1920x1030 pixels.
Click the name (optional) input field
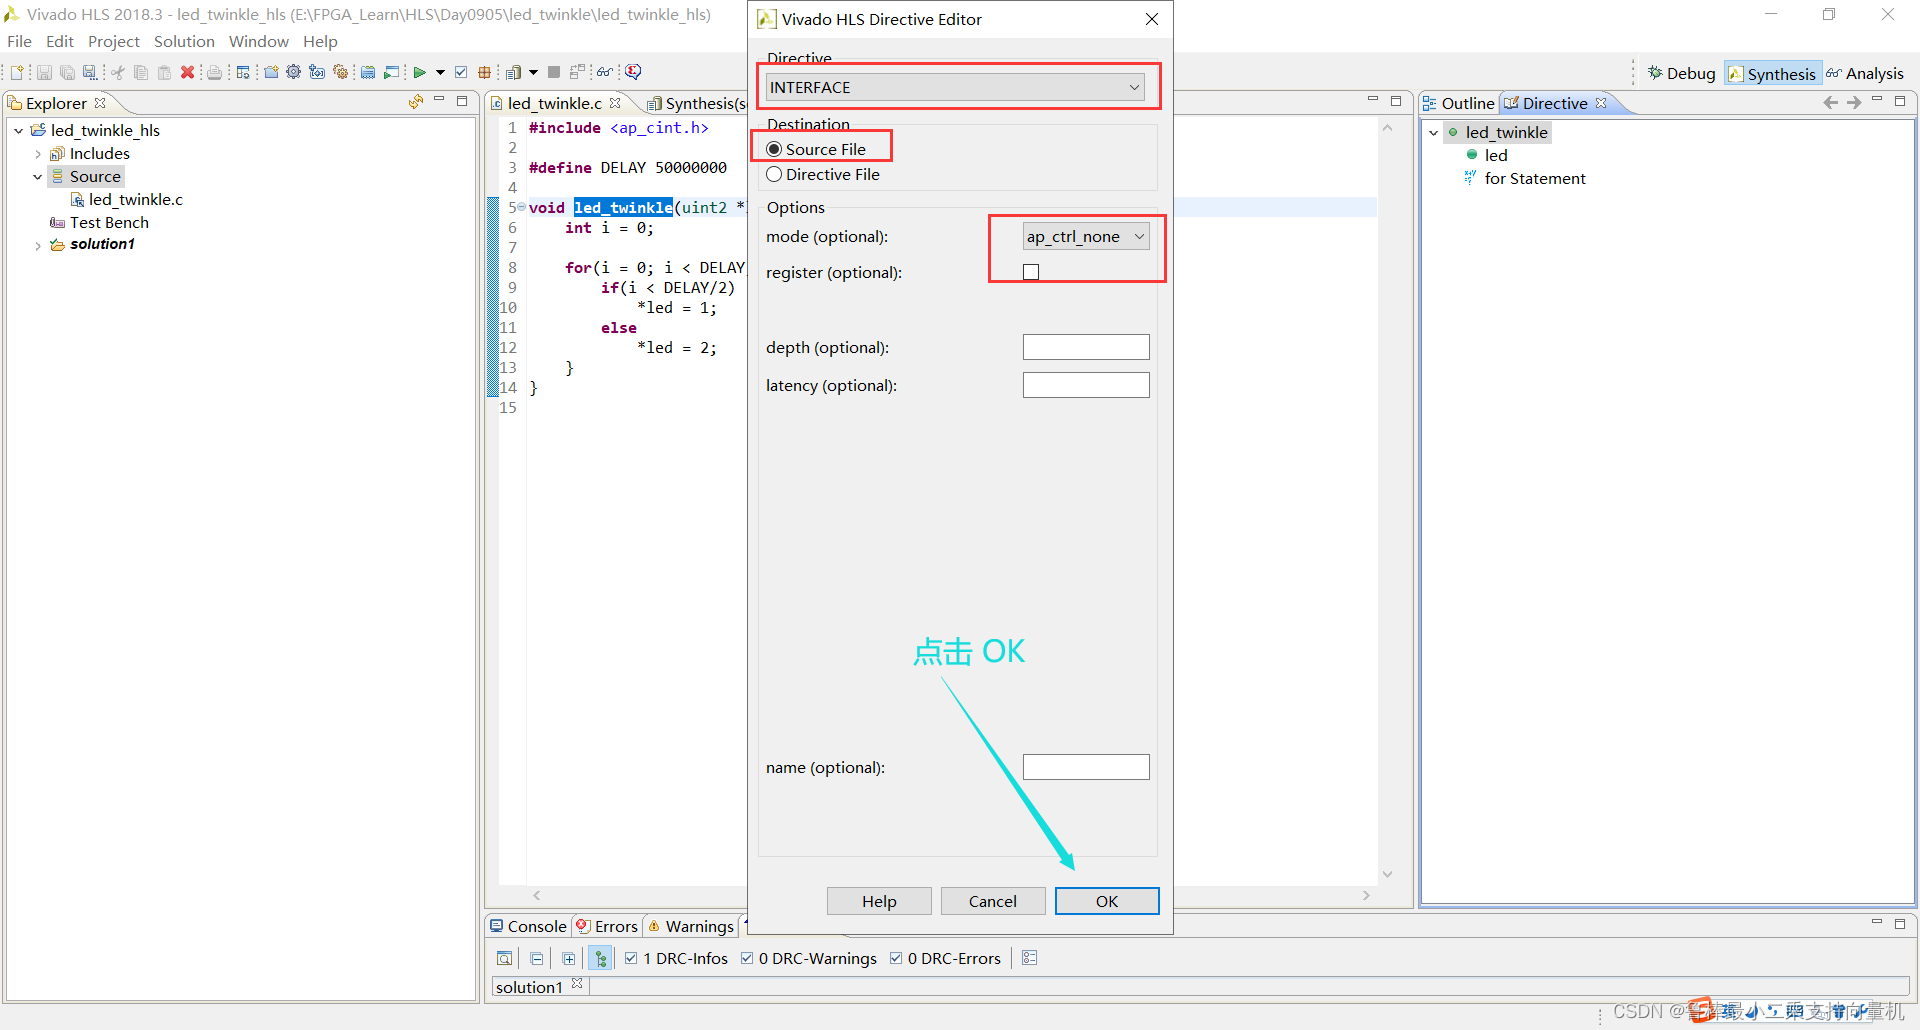point(1086,767)
